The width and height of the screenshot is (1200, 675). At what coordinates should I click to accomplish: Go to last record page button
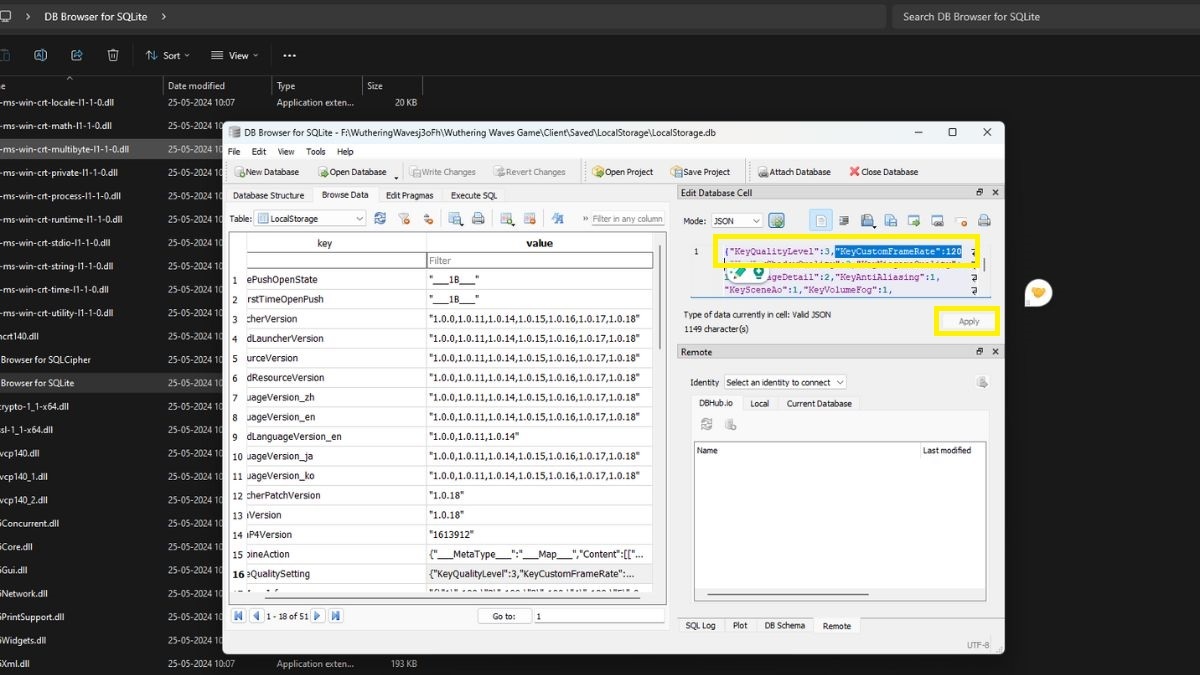tap(335, 616)
